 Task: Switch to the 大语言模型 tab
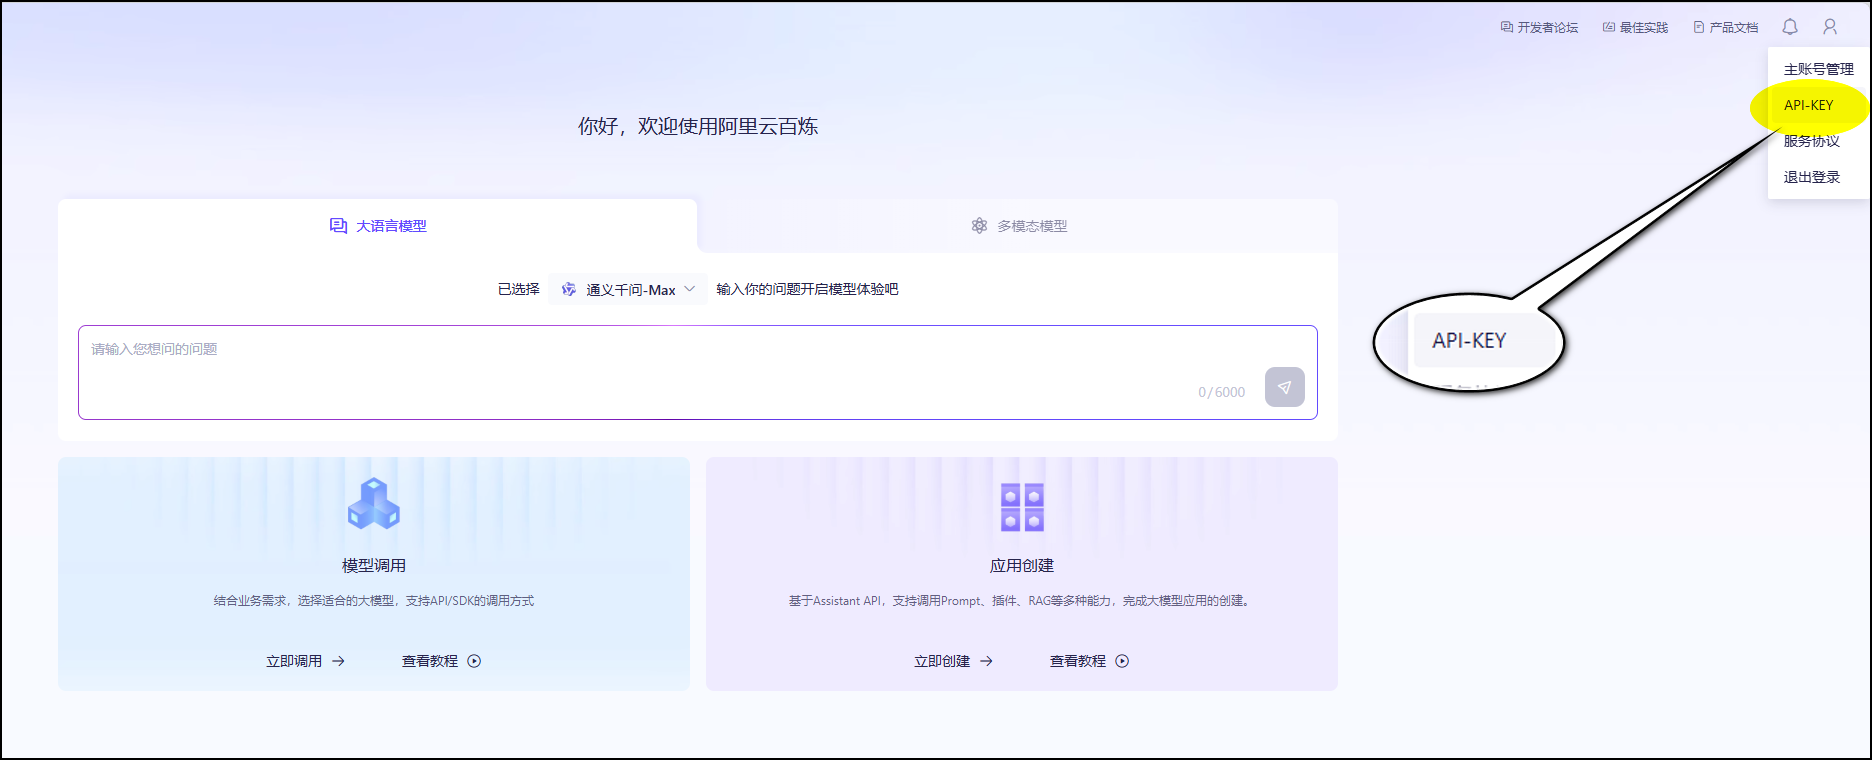(378, 226)
